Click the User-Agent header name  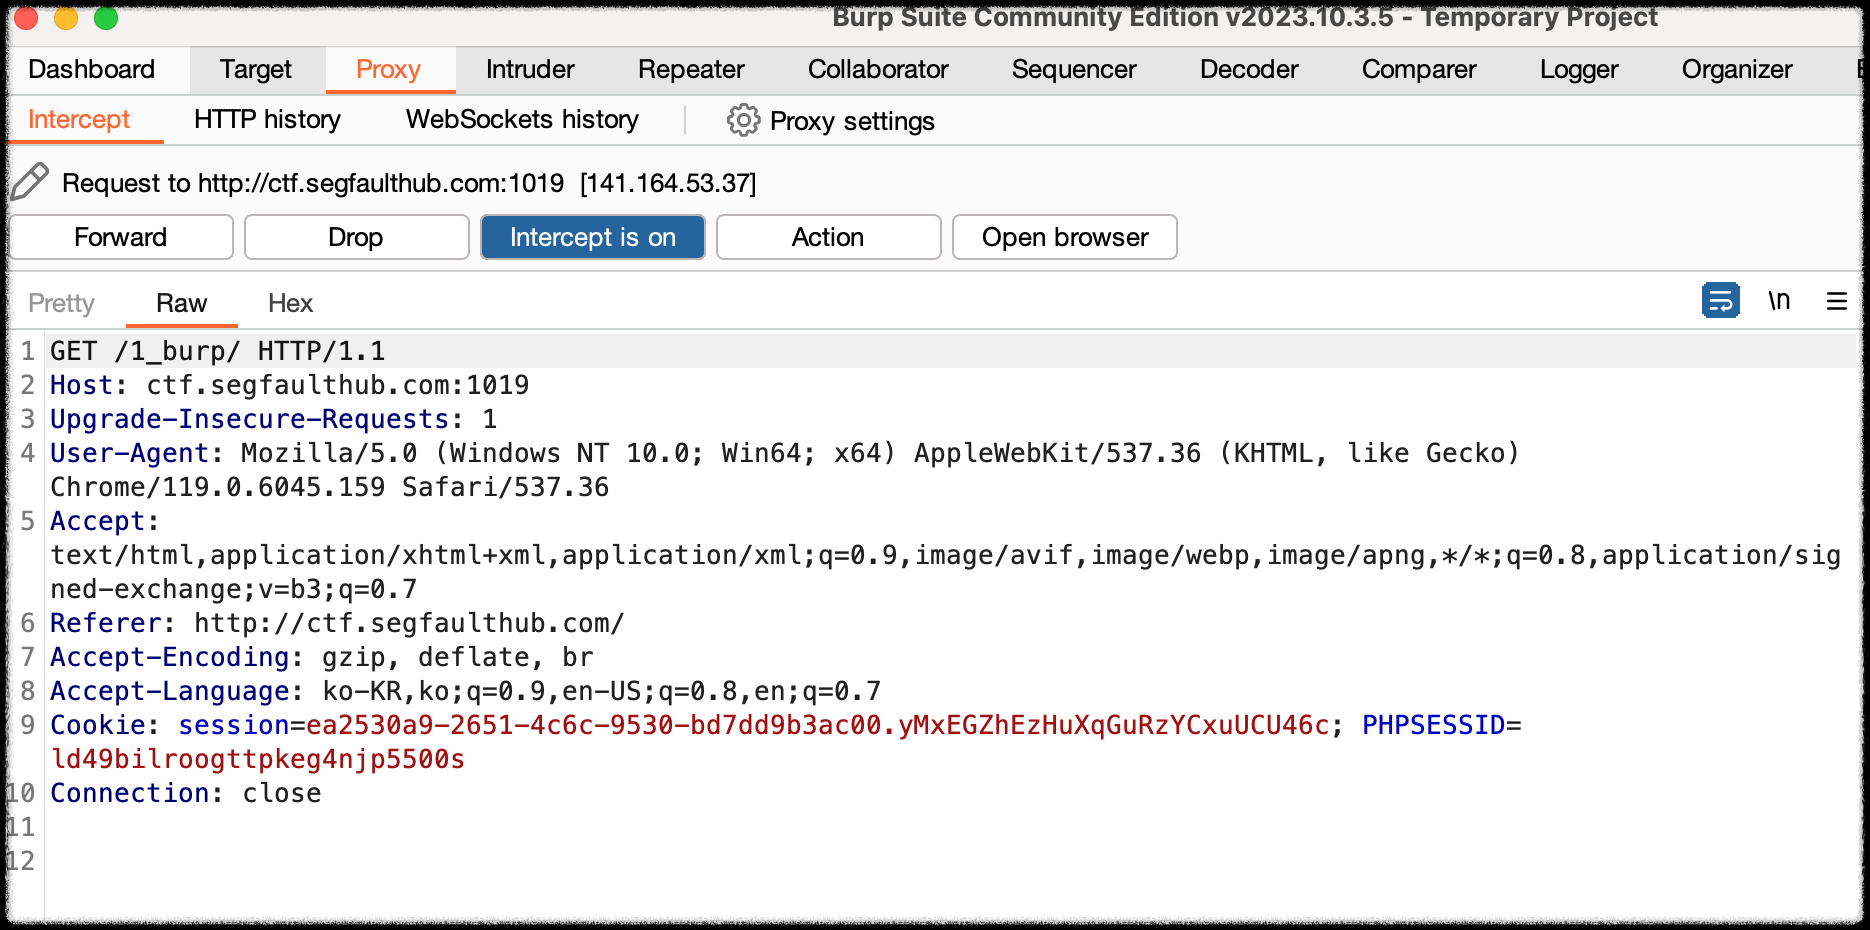point(130,453)
